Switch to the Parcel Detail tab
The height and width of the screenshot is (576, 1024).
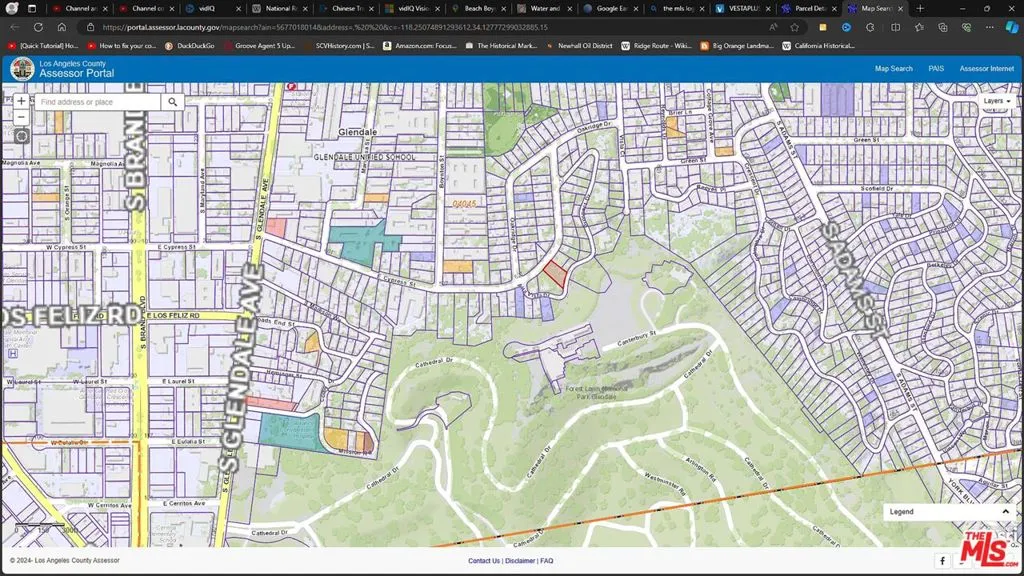[809, 8]
